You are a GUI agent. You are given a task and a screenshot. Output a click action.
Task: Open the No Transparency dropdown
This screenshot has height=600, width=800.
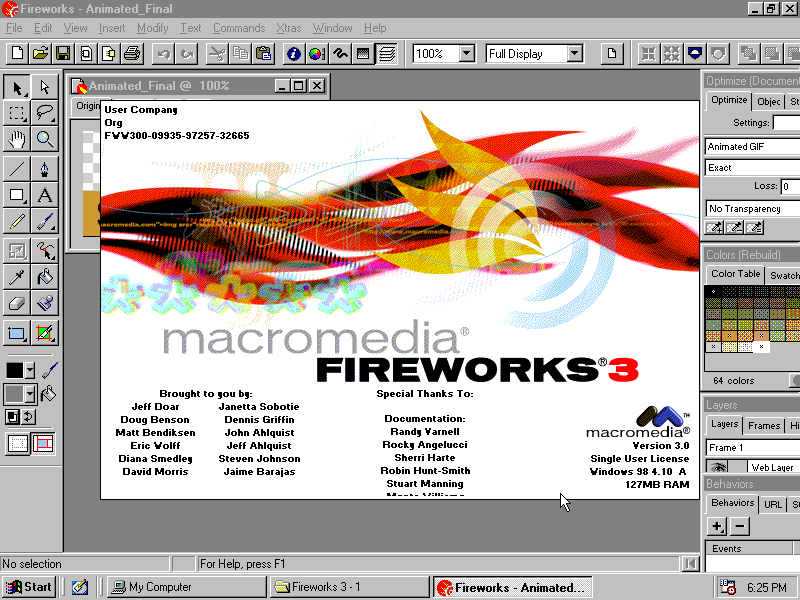(x=753, y=208)
